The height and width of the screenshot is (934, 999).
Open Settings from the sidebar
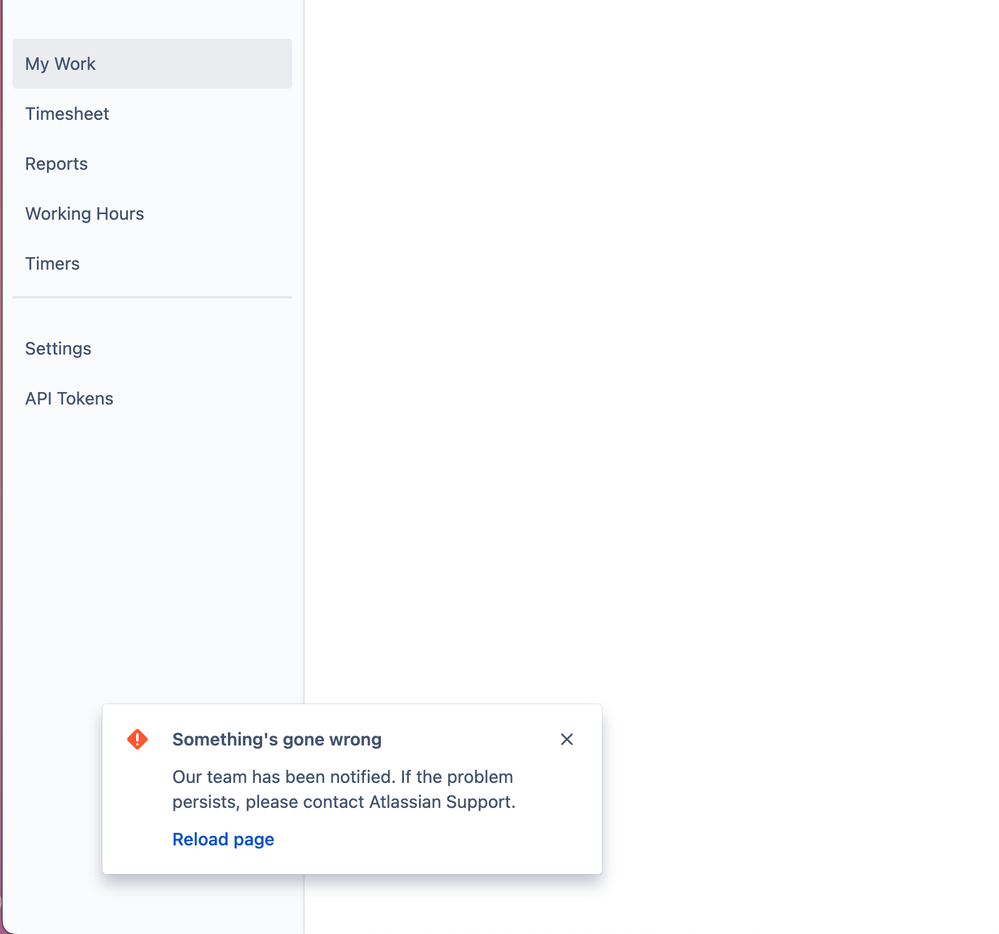click(x=58, y=349)
